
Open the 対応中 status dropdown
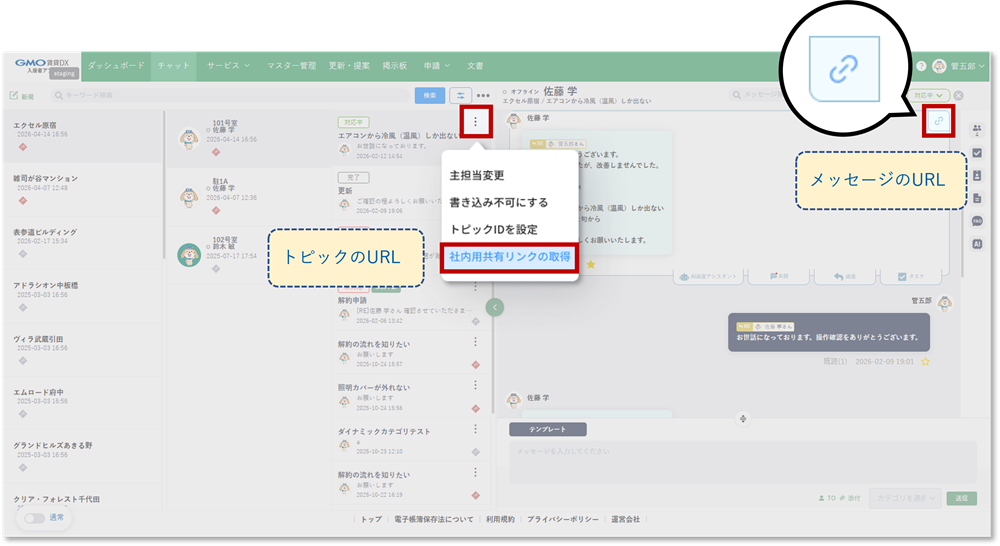coord(929,95)
